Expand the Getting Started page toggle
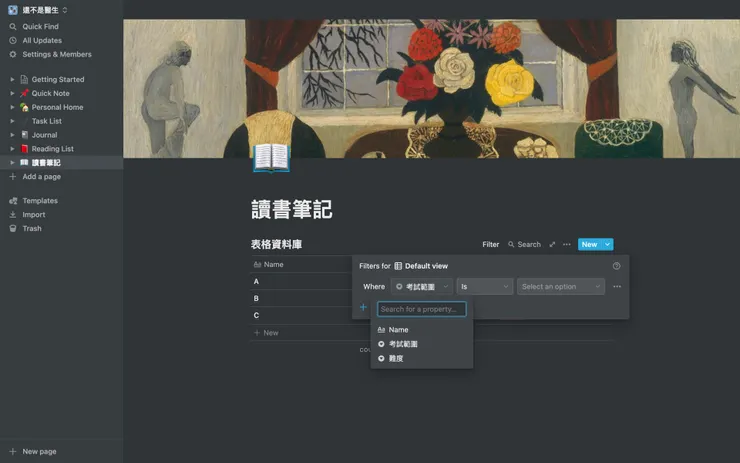Viewport: 740px width, 463px height. pyautogui.click(x=12, y=79)
